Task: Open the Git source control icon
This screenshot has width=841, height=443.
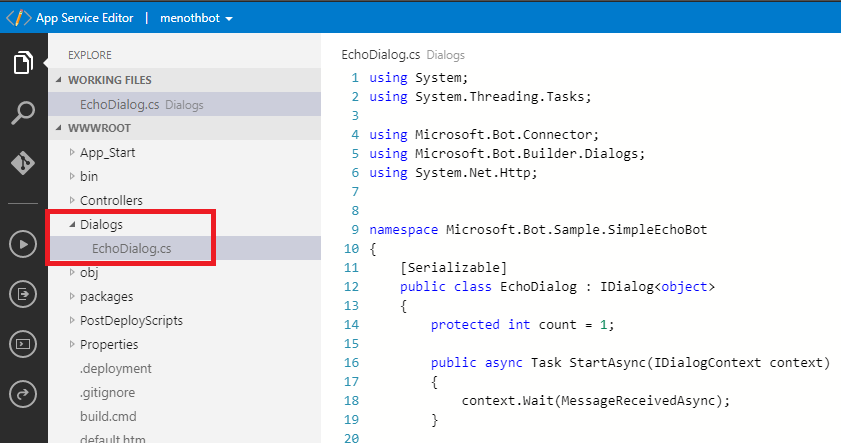Action: pyautogui.click(x=23, y=163)
